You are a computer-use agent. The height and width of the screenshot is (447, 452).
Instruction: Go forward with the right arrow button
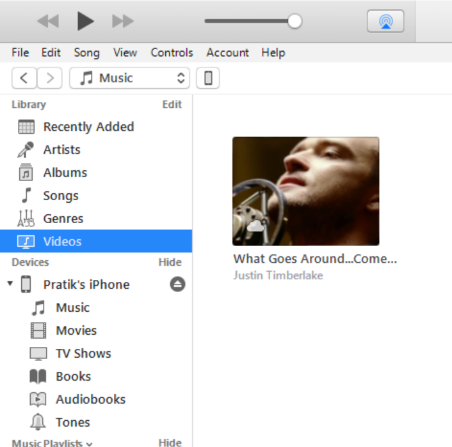tap(49, 78)
